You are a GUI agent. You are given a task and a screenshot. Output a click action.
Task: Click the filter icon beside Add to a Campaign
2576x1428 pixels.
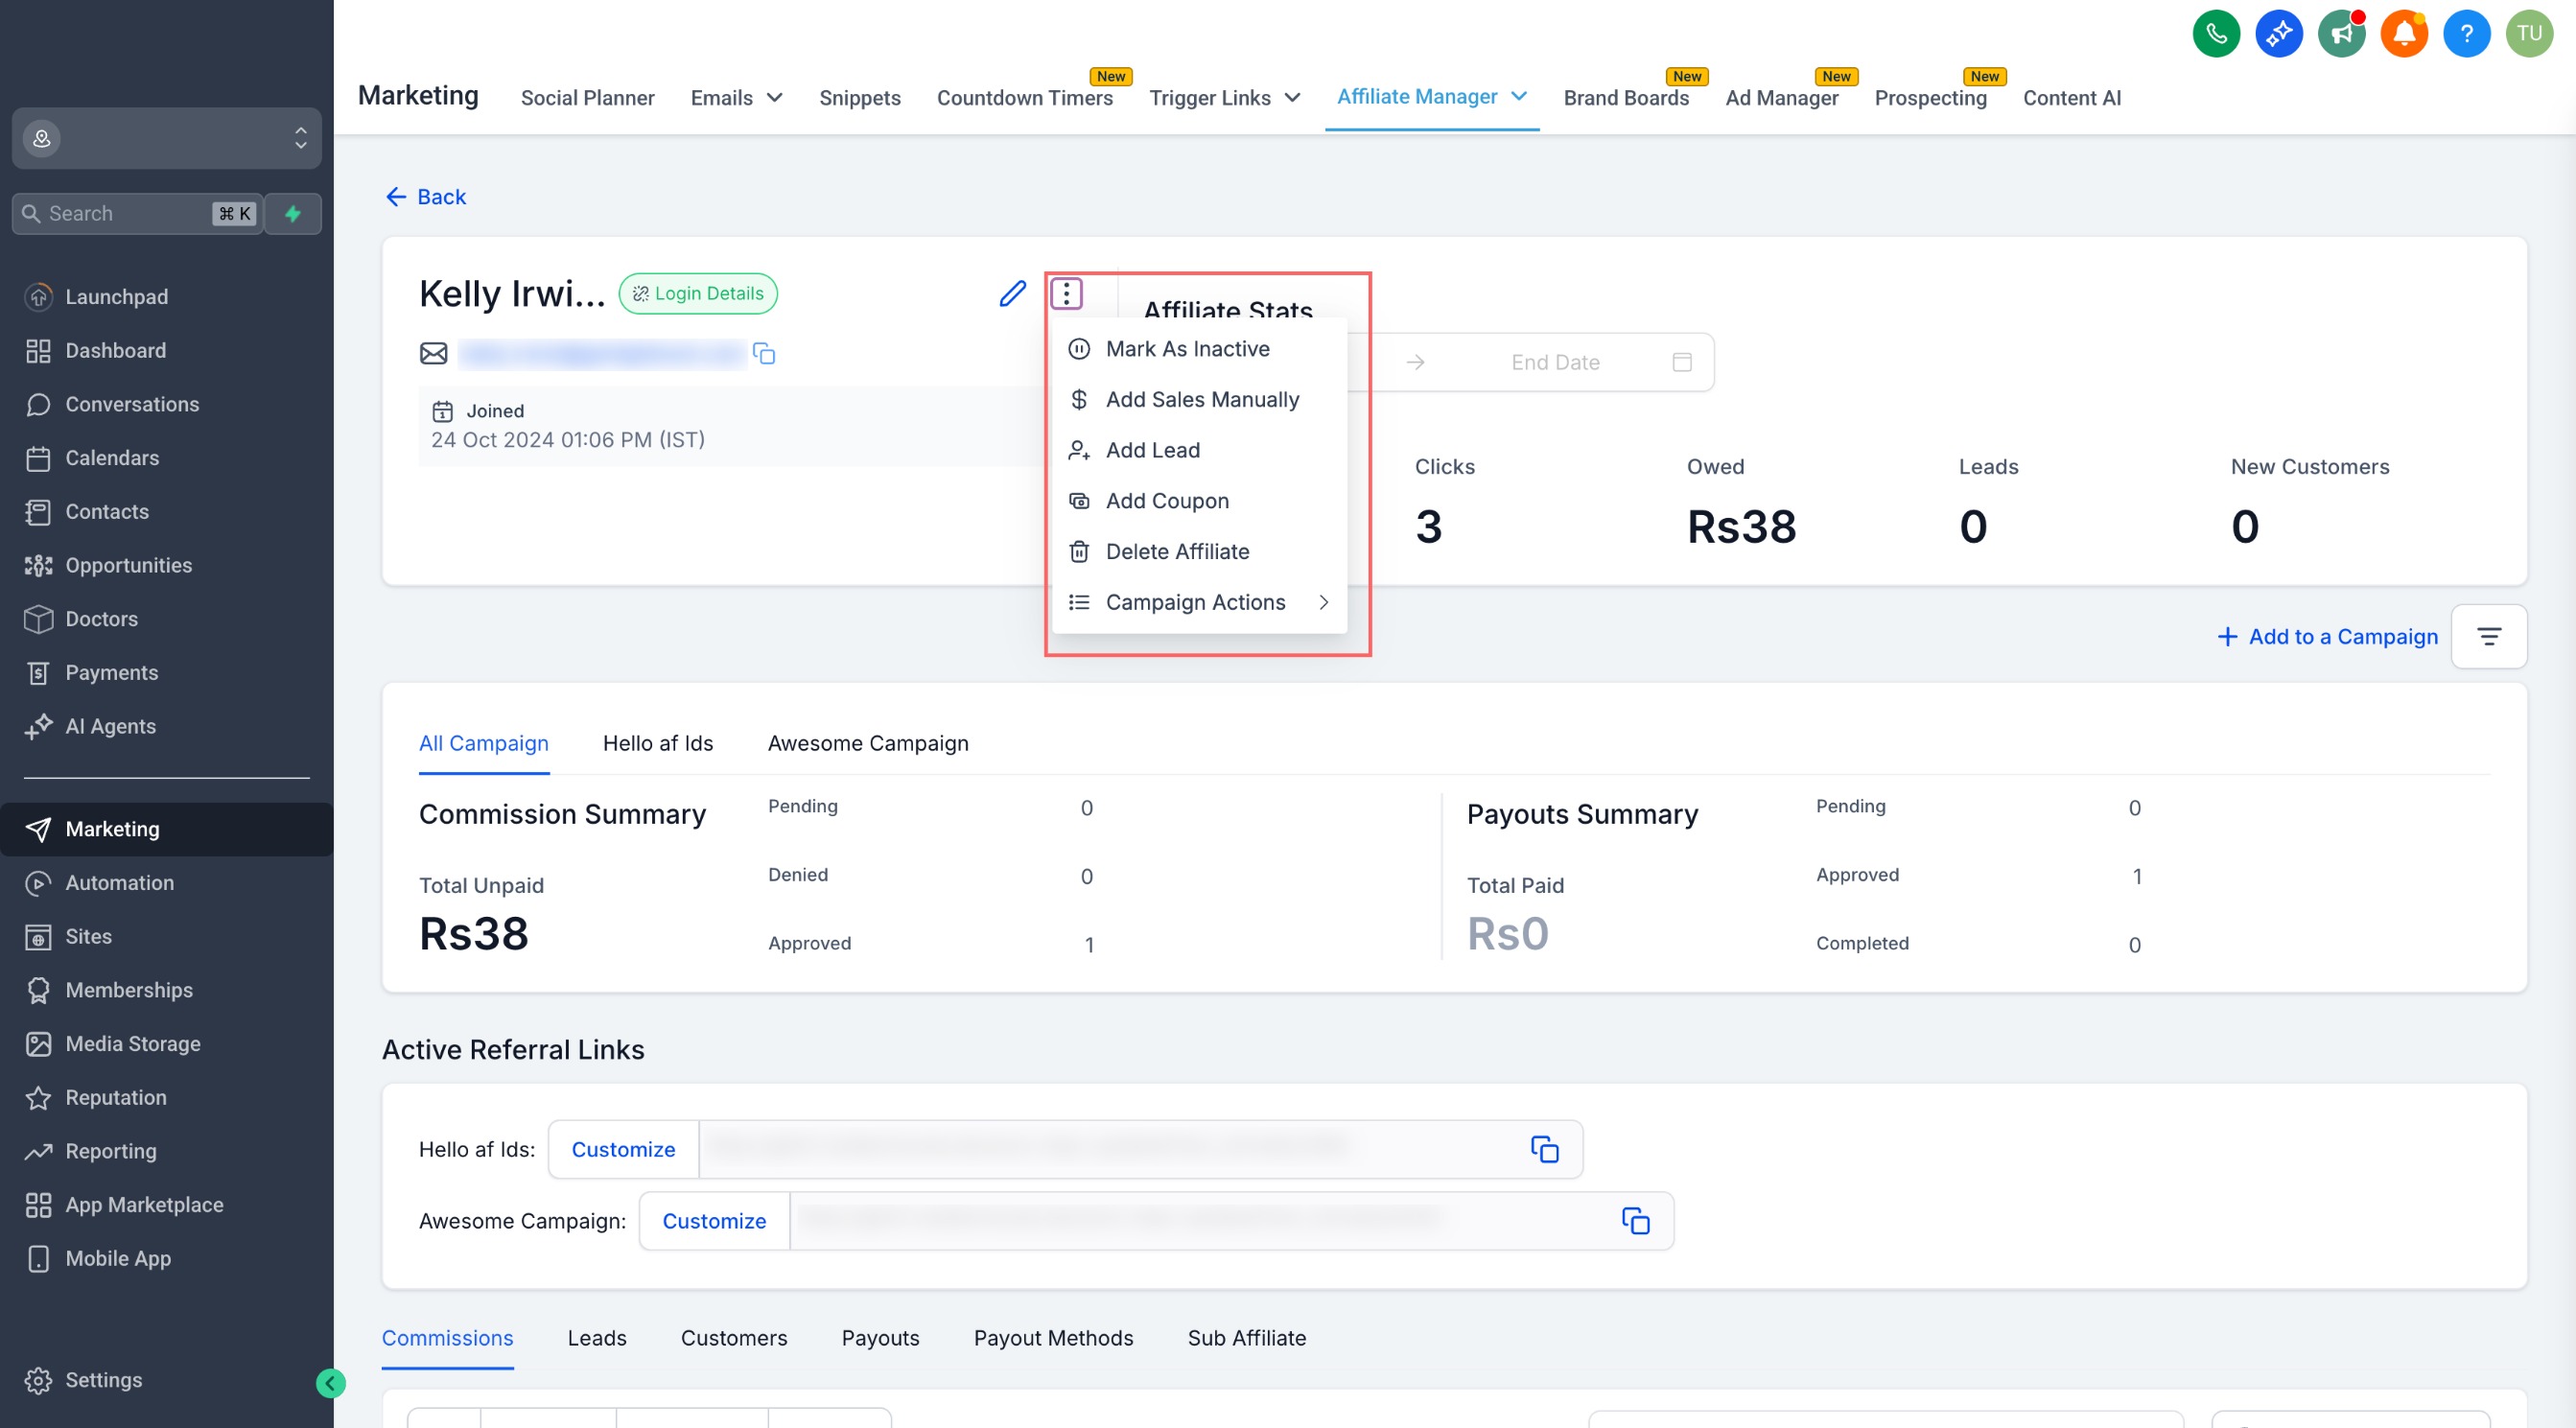coord(2488,636)
